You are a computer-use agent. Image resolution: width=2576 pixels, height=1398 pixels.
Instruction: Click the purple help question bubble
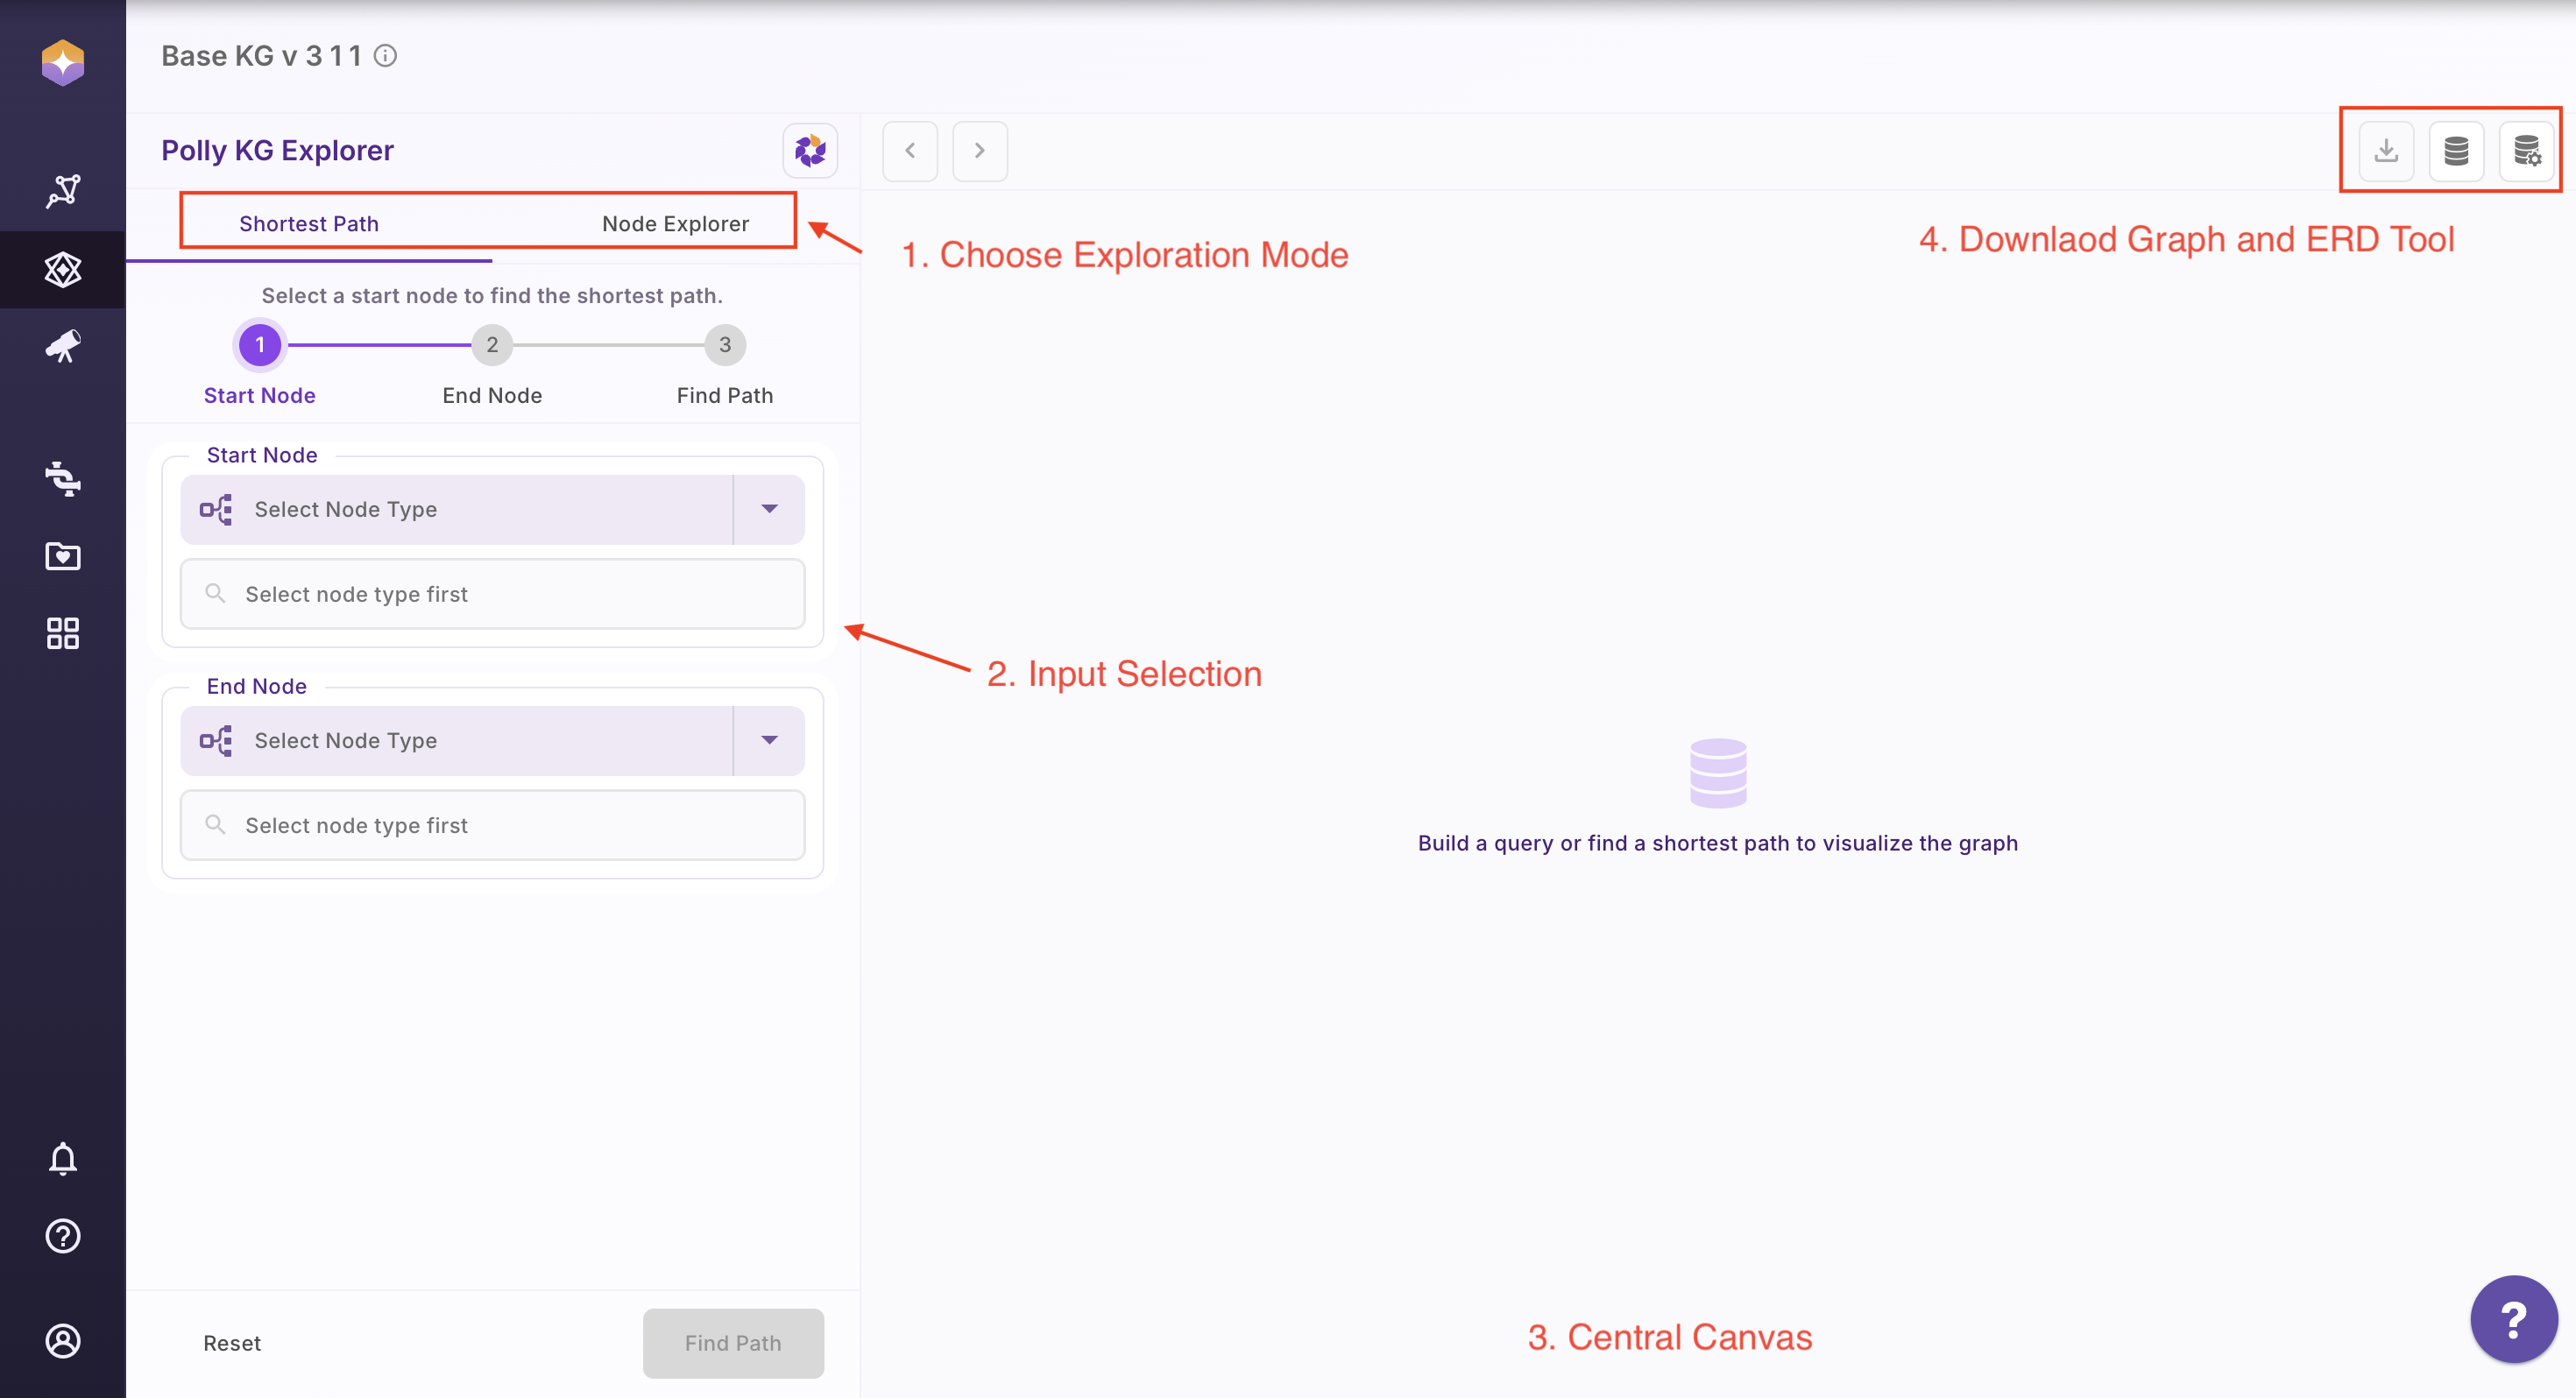2513,1318
